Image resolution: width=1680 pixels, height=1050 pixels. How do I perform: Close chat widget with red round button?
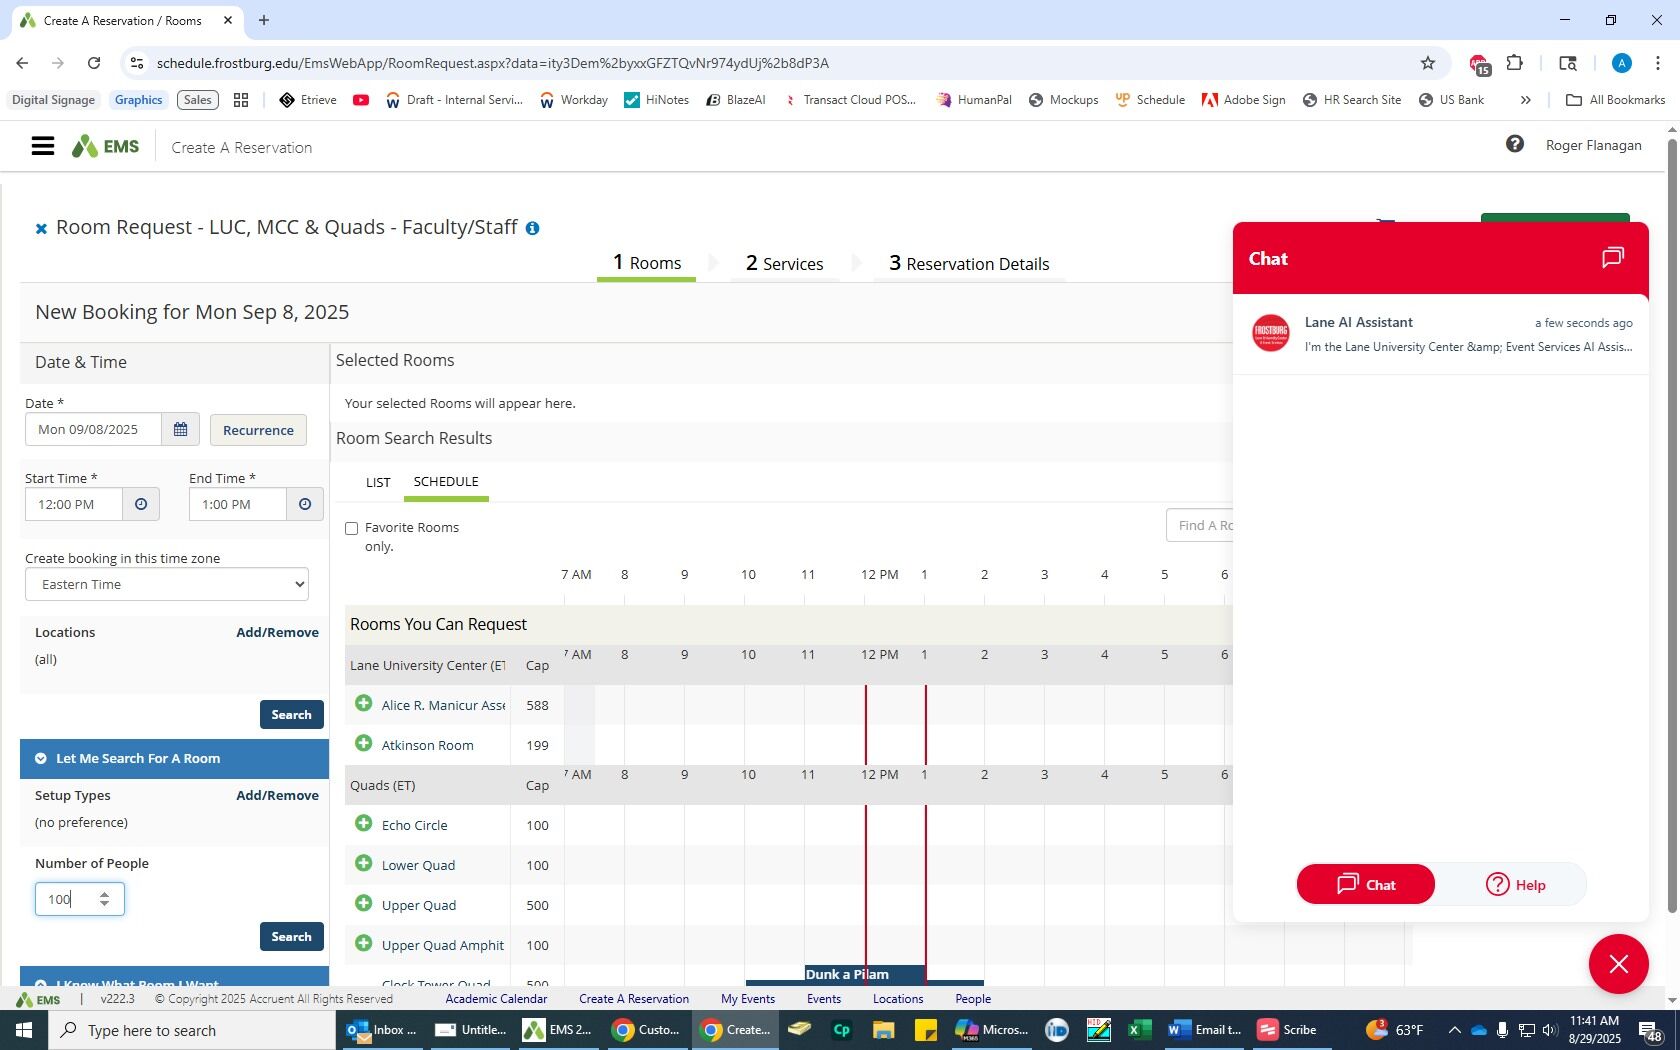[1618, 964]
